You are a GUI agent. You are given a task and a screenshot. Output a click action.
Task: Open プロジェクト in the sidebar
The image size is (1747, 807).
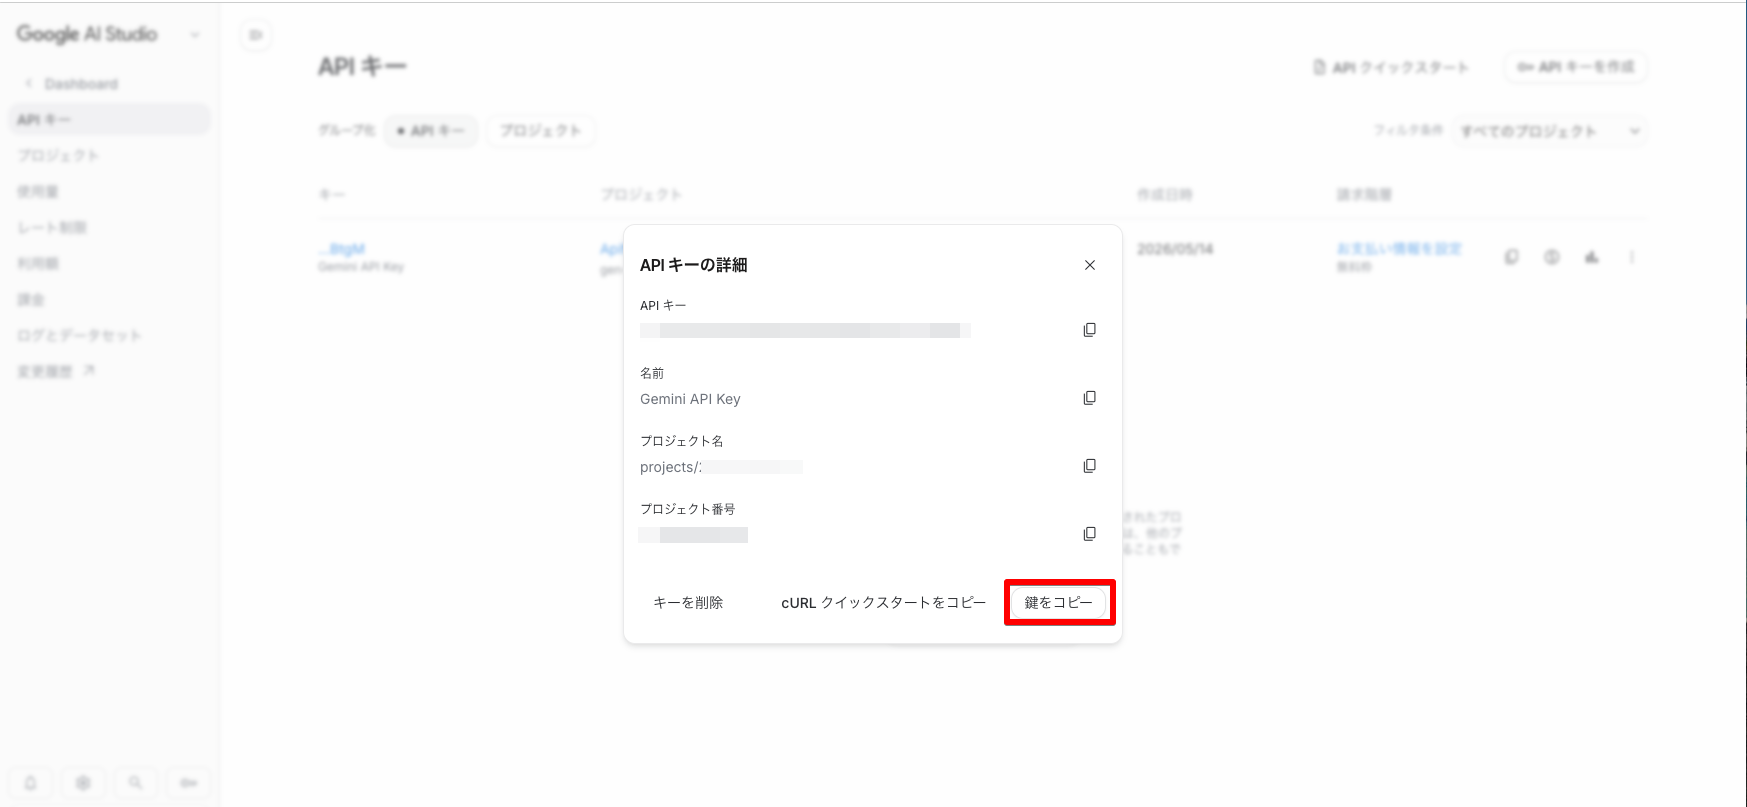[x=58, y=156]
